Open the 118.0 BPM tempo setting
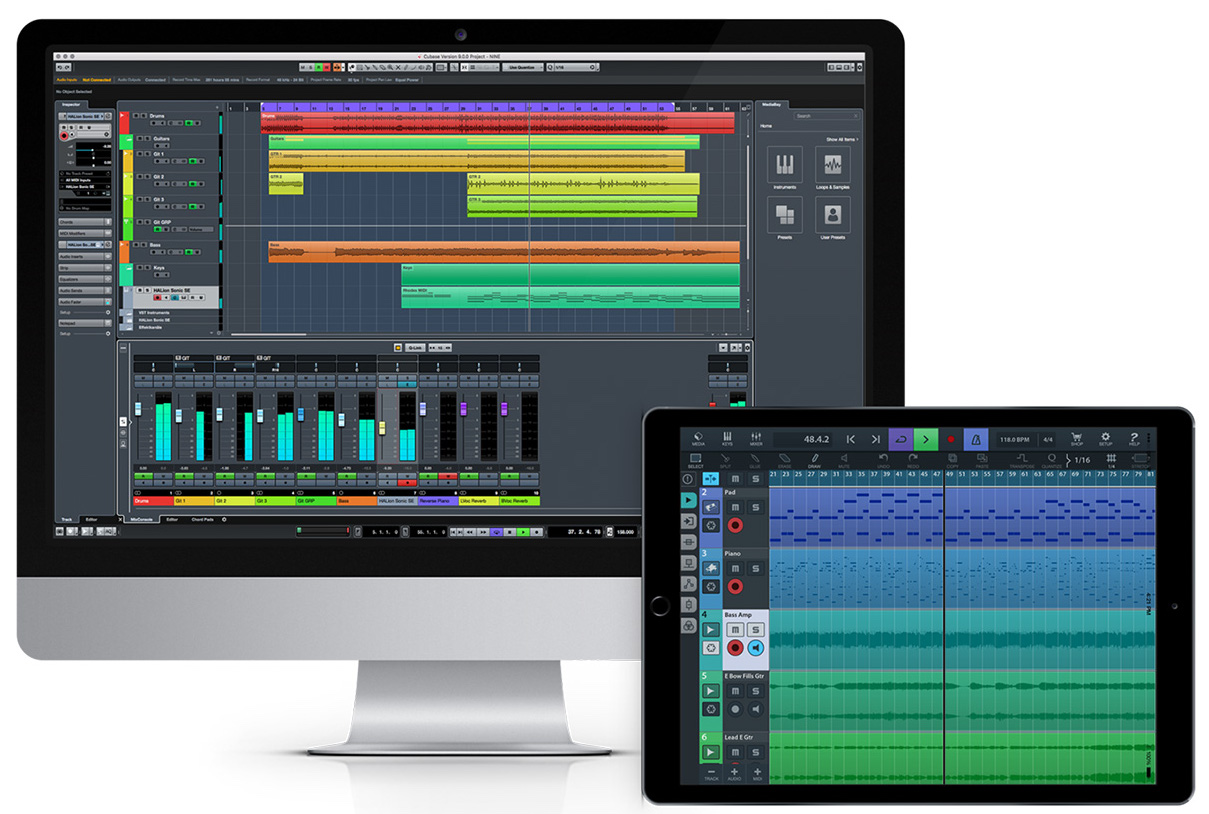The height and width of the screenshot is (814, 1209). point(1015,439)
